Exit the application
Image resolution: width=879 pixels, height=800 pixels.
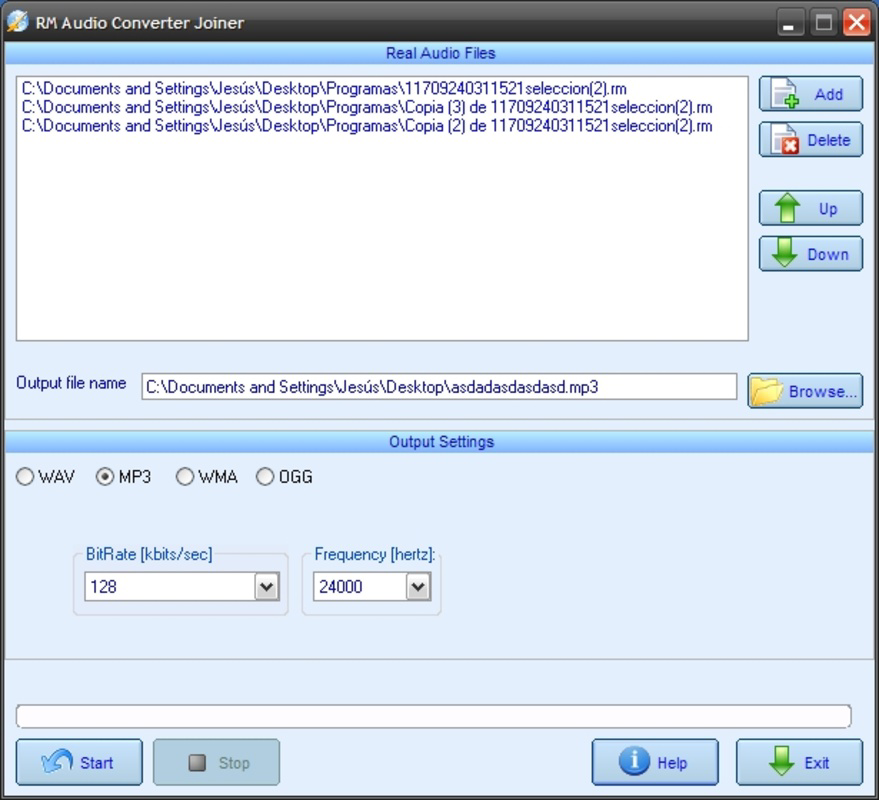point(799,762)
